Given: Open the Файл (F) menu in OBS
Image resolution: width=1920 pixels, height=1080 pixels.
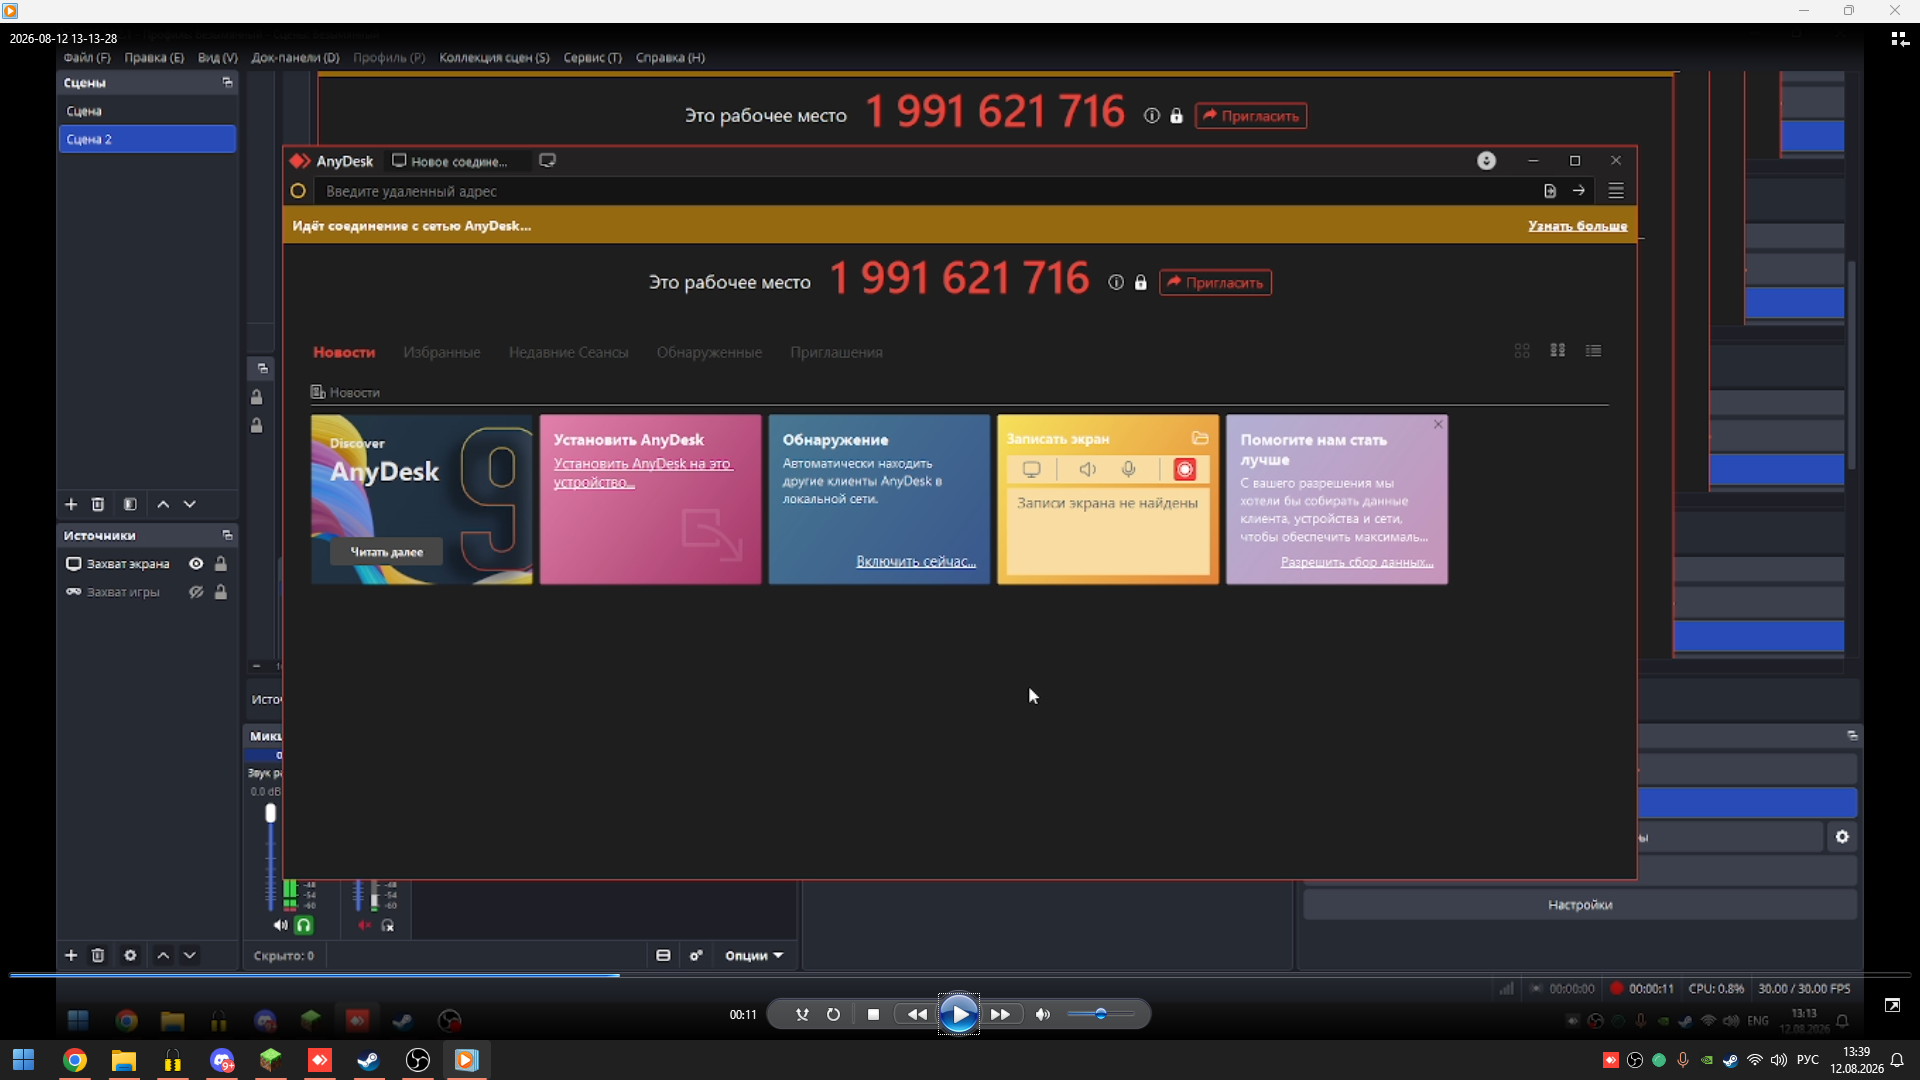Looking at the screenshot, I should [x=87, y=58].
